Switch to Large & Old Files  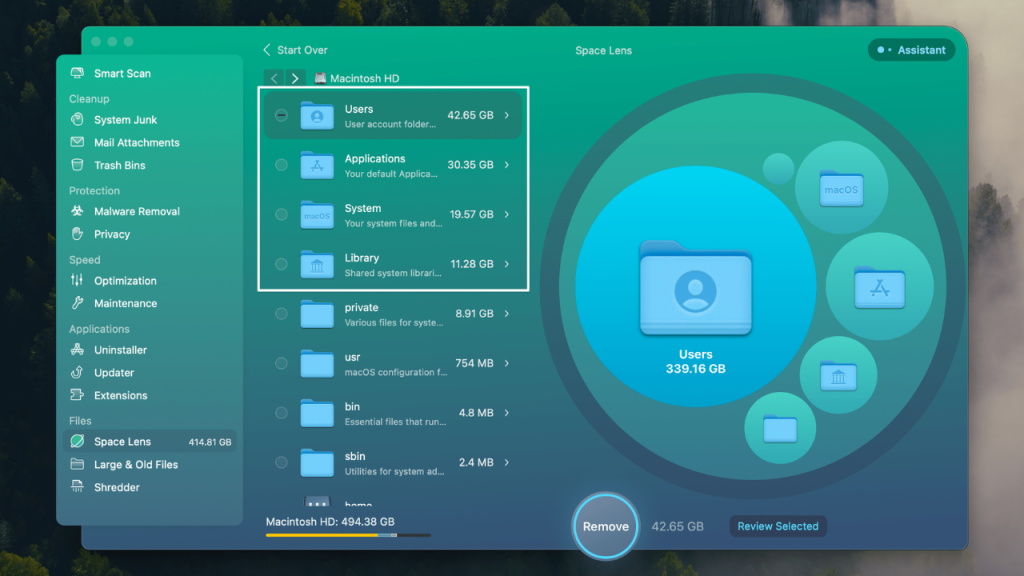point(135,465)
